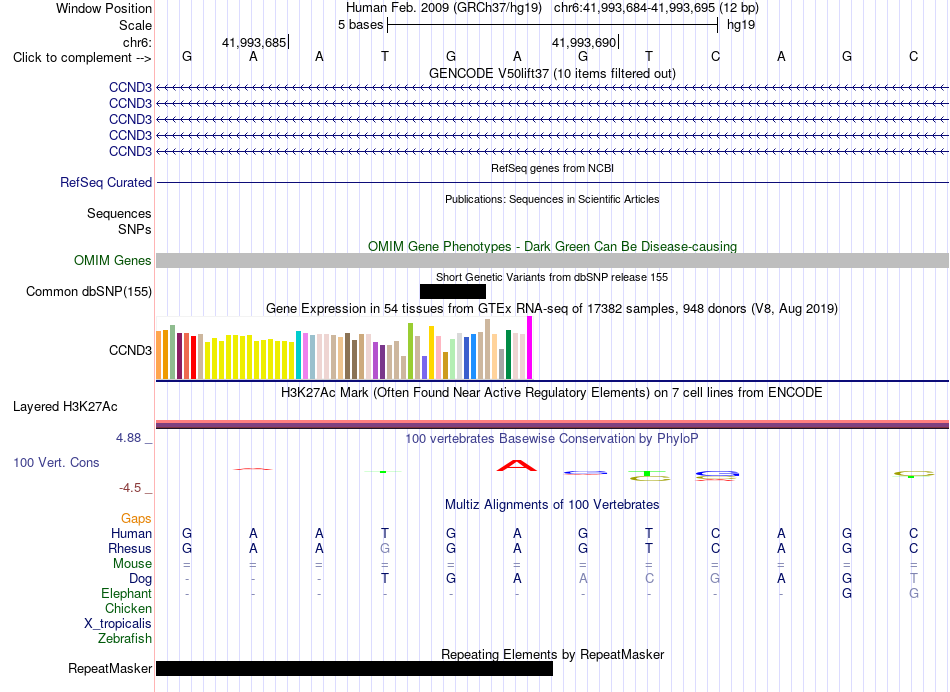Open 100 Vert. Cons track label

tap(56, 462)
